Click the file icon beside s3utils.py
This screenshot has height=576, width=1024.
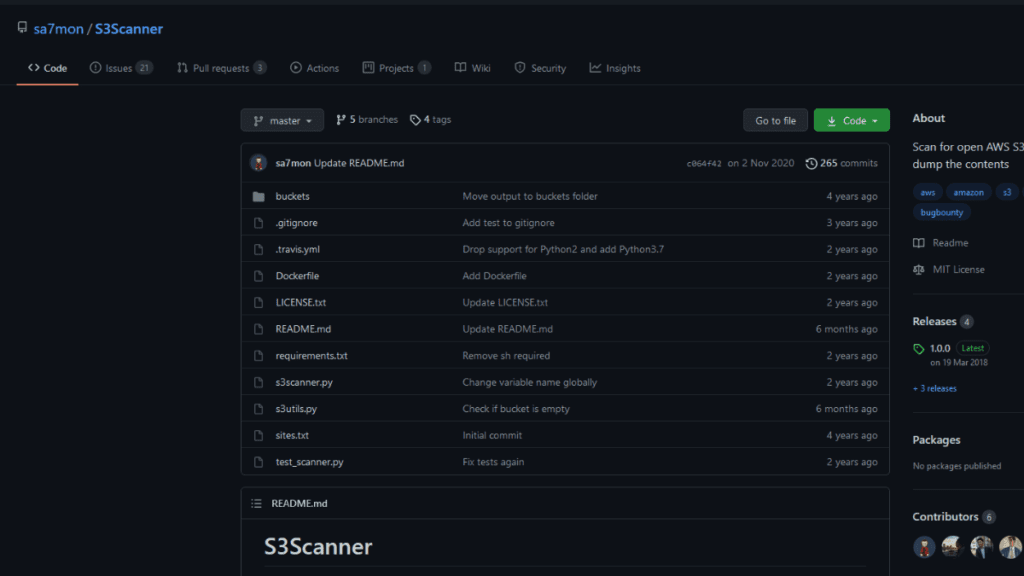pyautogui.click(x=259, y=409)
